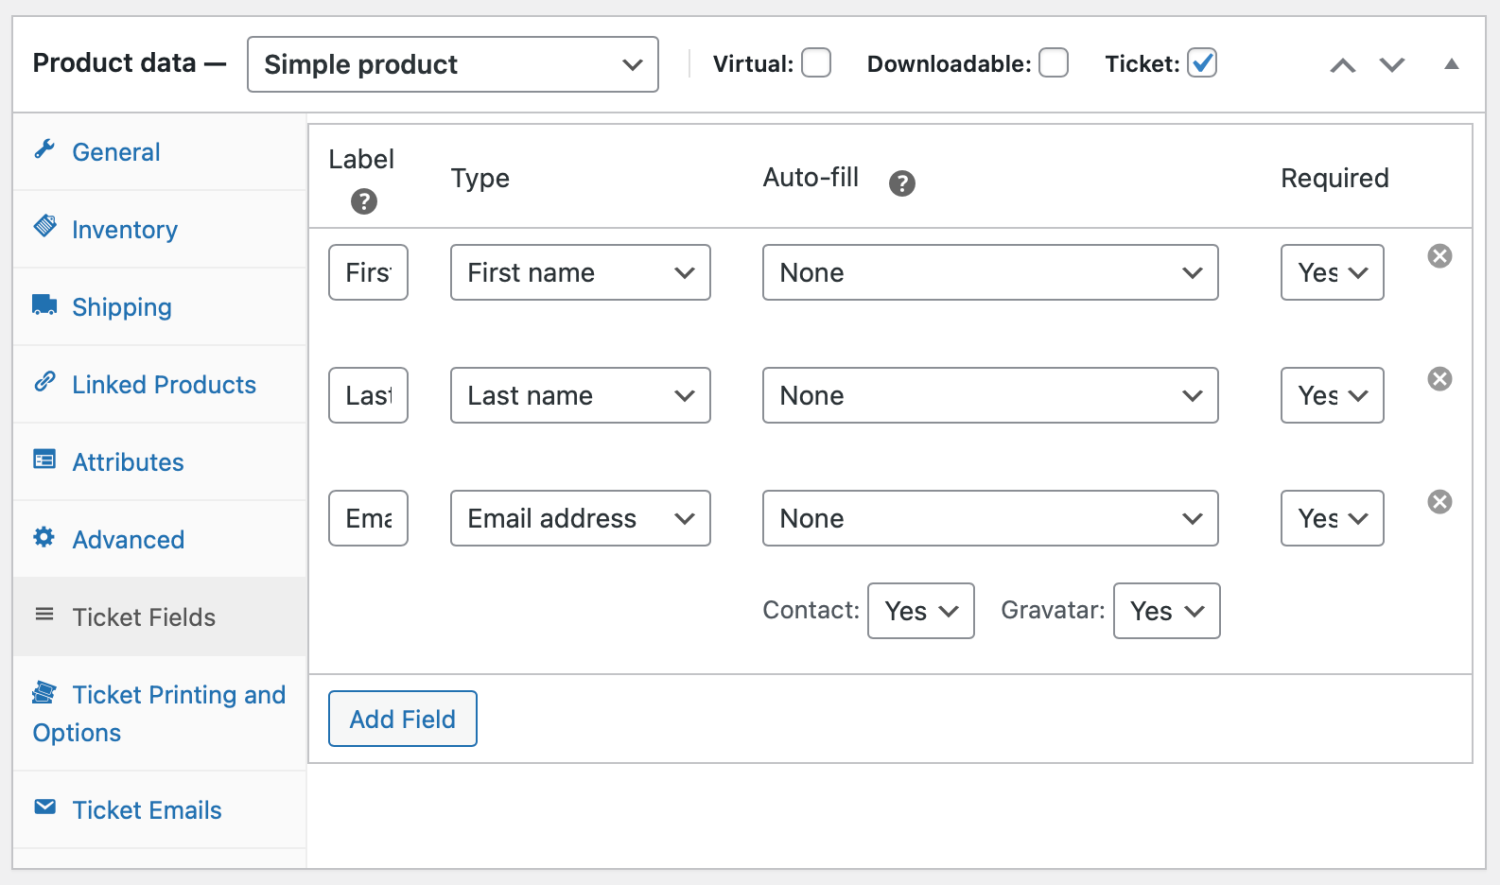This screenshot has height=885, width=1500.
Task: Open the Label help question mark
Action: coord(364,202)
